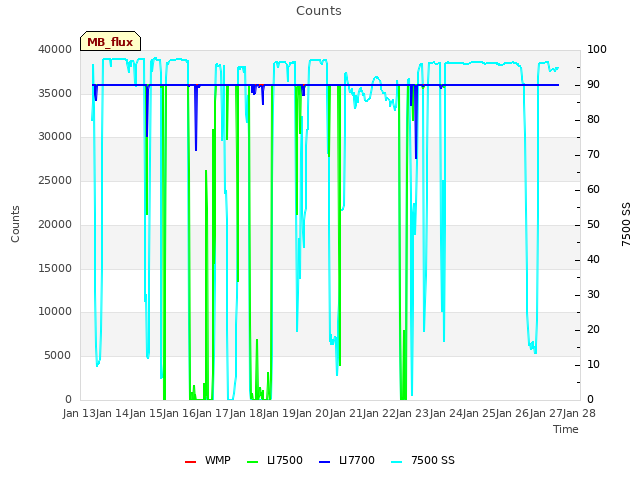Select the WMP legend entry

point(208,460)
